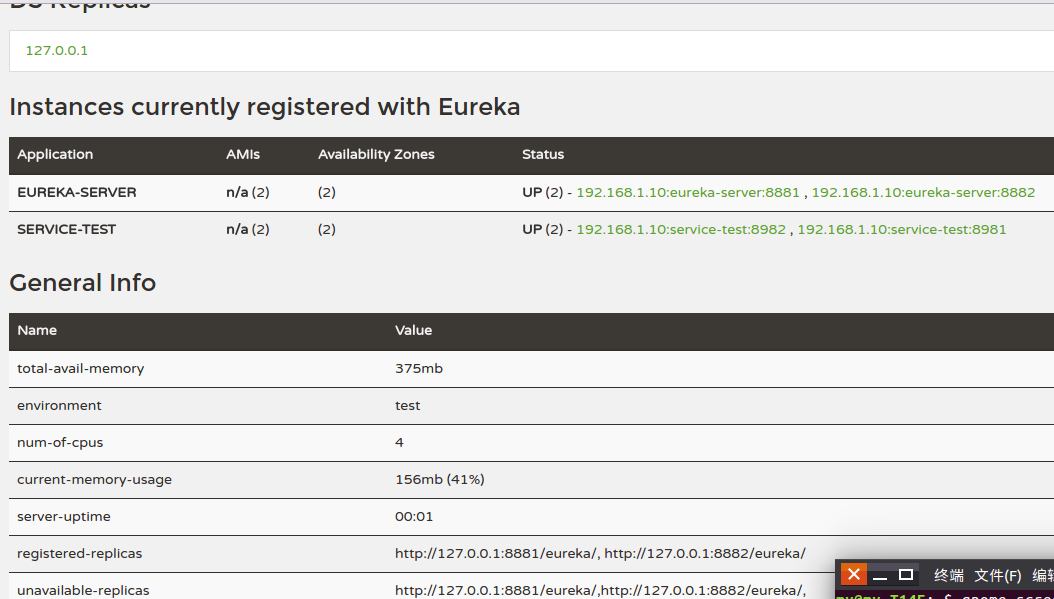
Task: Select the 'test' environment value
Action: (x=407, y=405)
